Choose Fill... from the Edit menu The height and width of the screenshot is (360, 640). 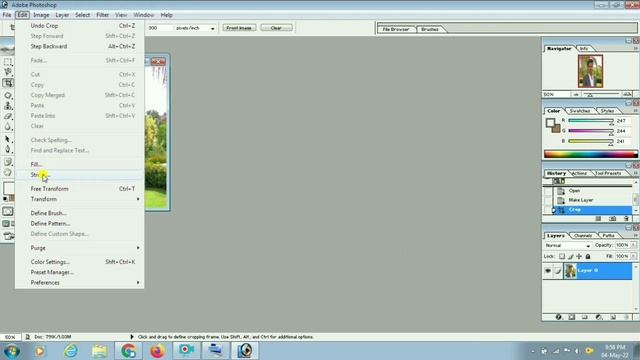click(x=80, y=164)
